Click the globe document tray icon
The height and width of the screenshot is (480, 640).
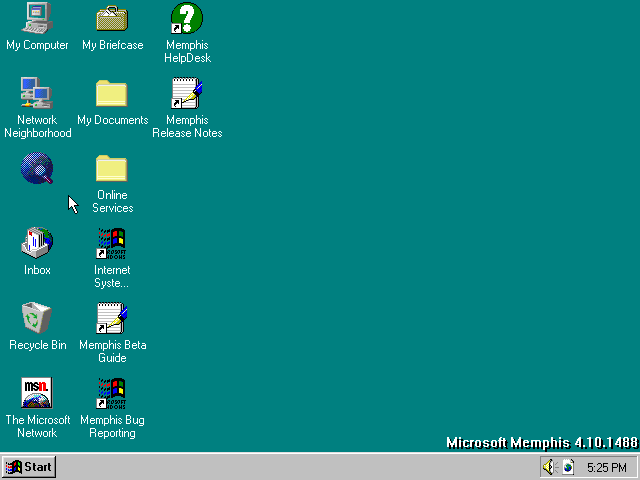(568, 467)
